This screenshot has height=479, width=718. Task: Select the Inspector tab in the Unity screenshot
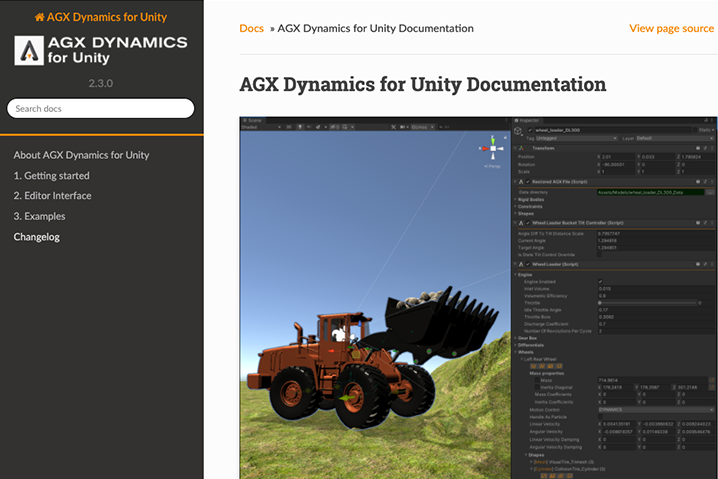(528, 120)
